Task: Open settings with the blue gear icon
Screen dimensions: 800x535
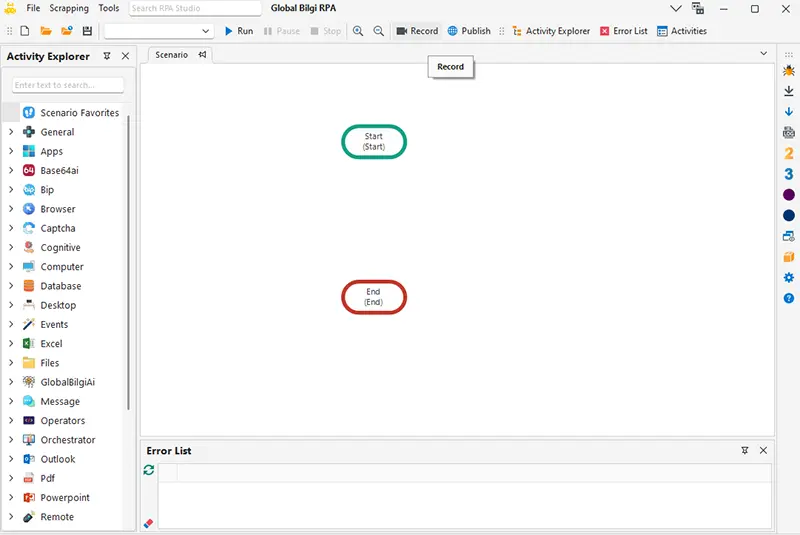Action: tap(789, 277)
